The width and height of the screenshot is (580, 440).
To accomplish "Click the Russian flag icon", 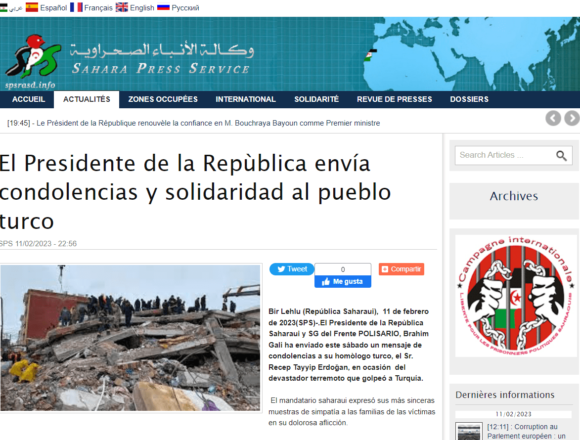I will tap(163, 7).
